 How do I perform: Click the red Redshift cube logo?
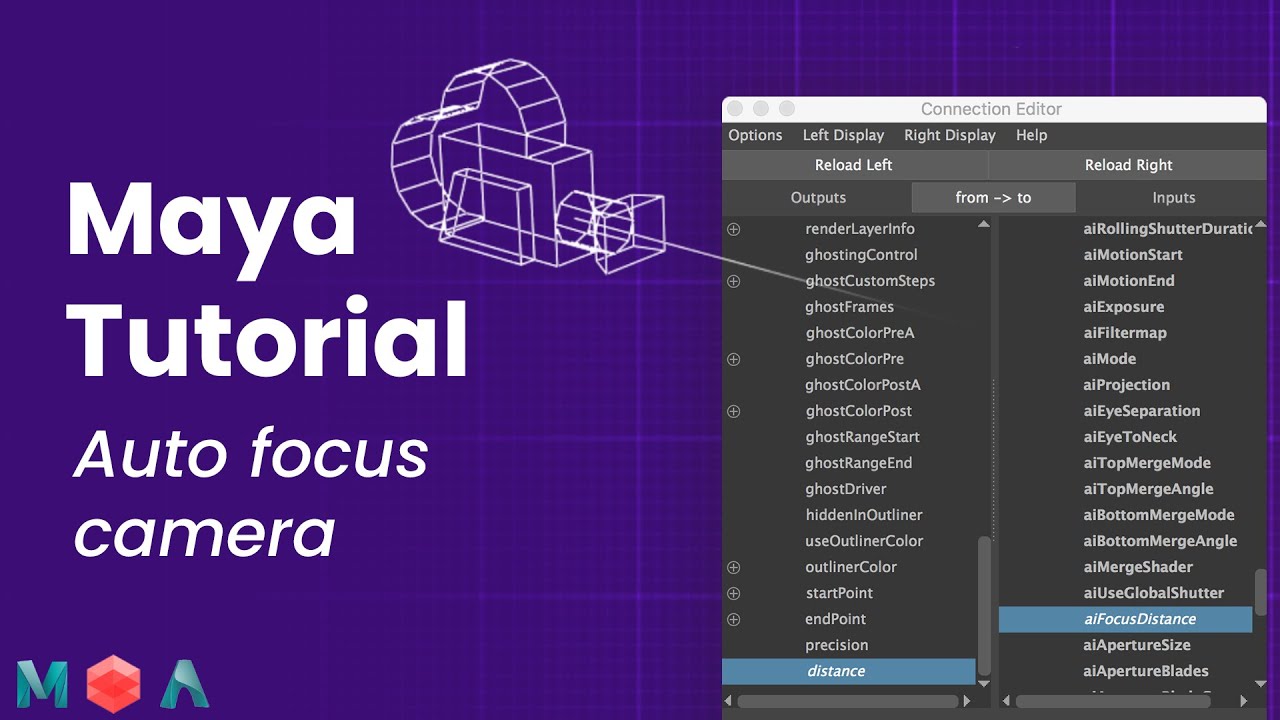114,683
